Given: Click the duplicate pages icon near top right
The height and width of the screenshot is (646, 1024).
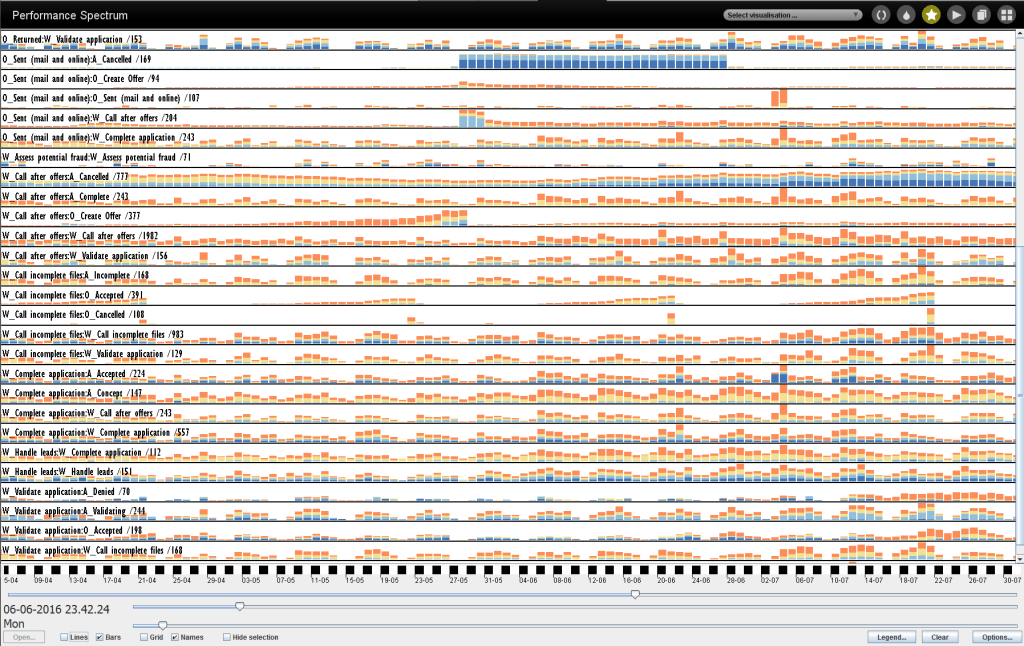Looking at the screenshot, I should click(982, 14).
